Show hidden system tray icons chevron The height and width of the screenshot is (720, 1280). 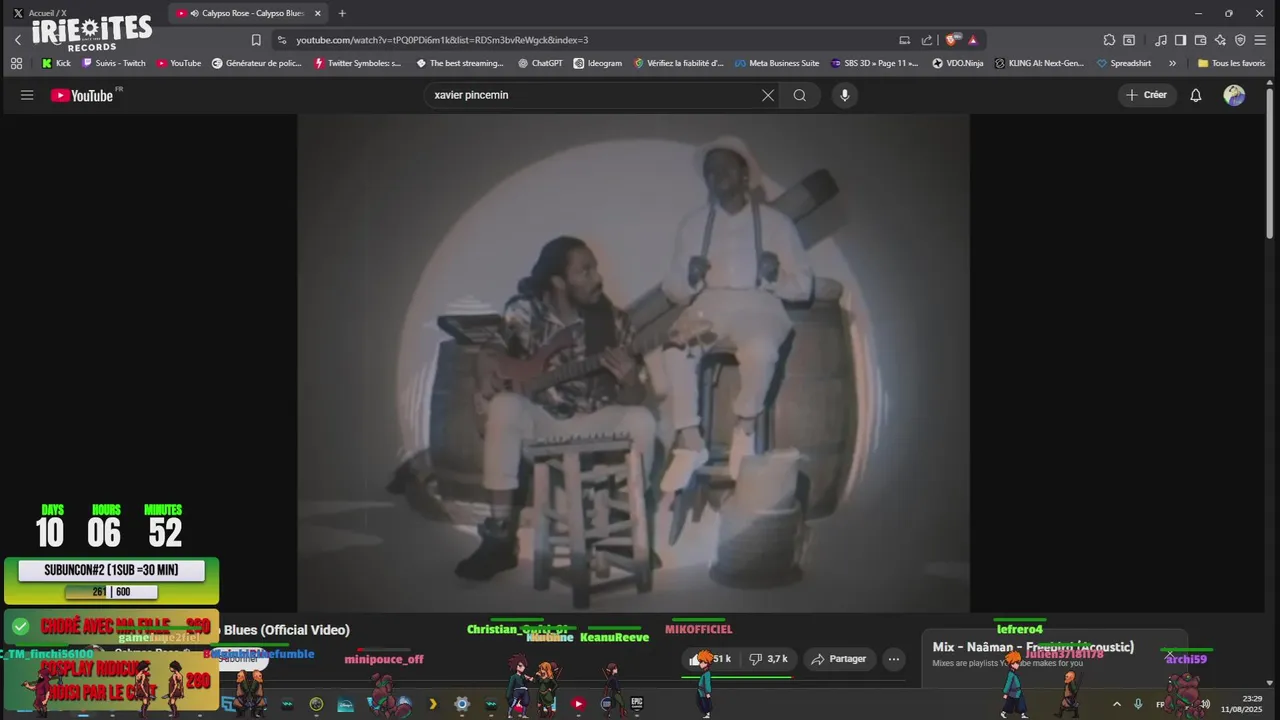pos(1117,704)
